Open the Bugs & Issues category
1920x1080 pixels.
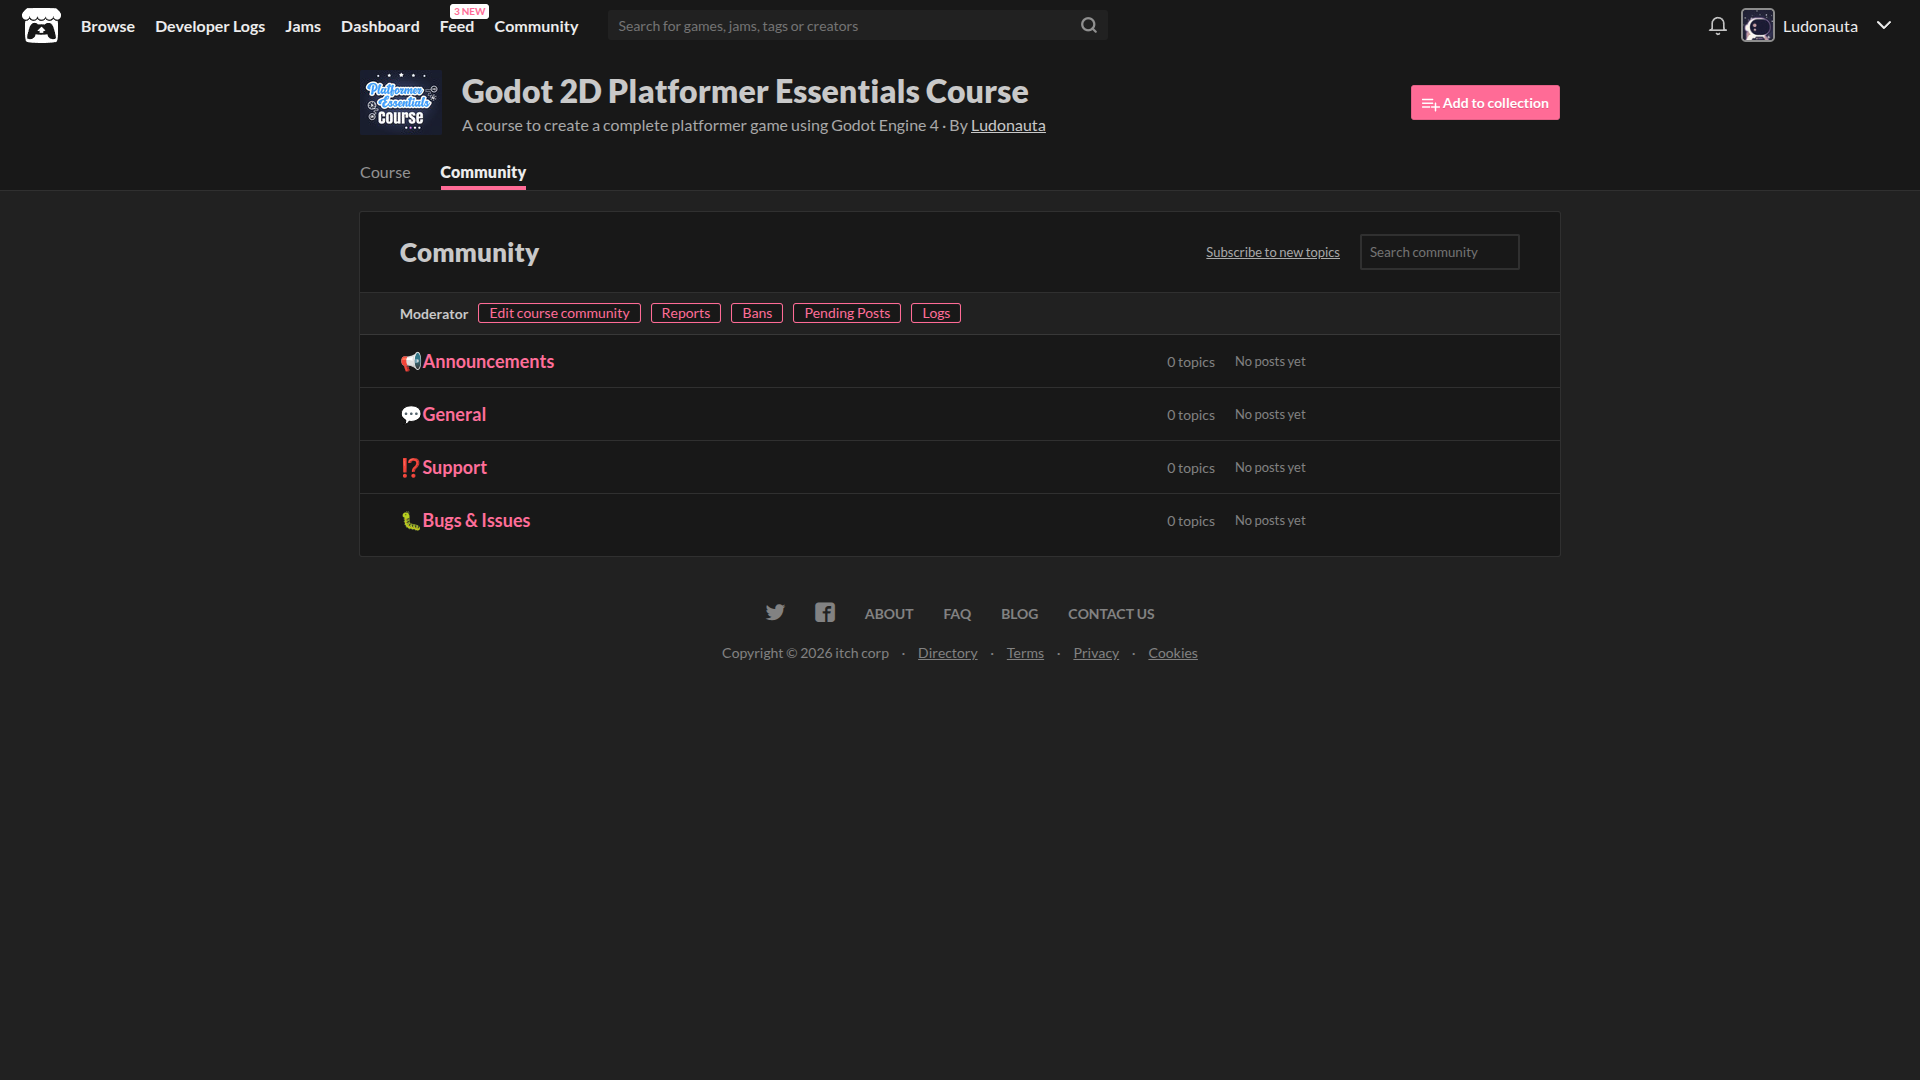[x=476, y=521]
